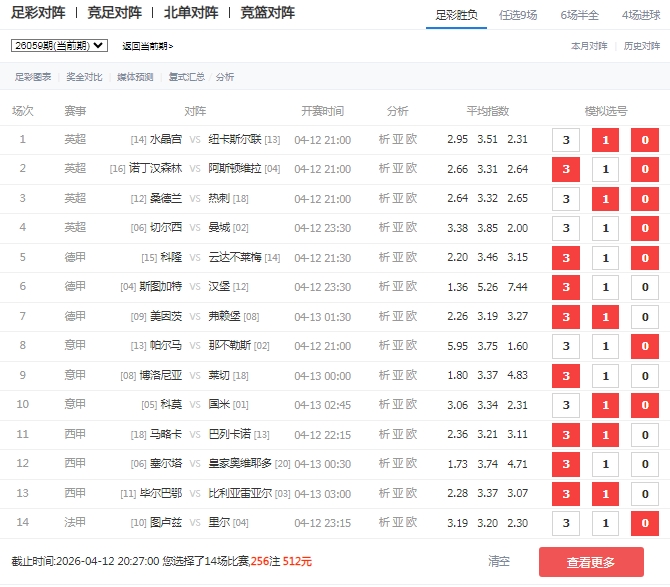Open the 26059期 period dropdown

(x=59, y=46)
